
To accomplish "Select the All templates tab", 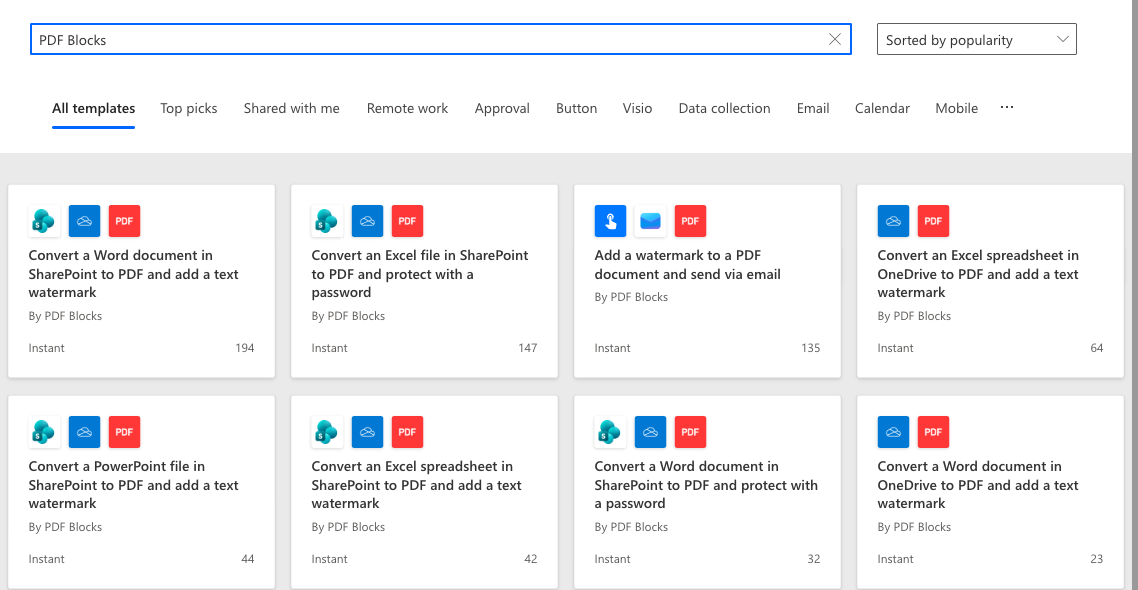I will [x=94, y=108].
